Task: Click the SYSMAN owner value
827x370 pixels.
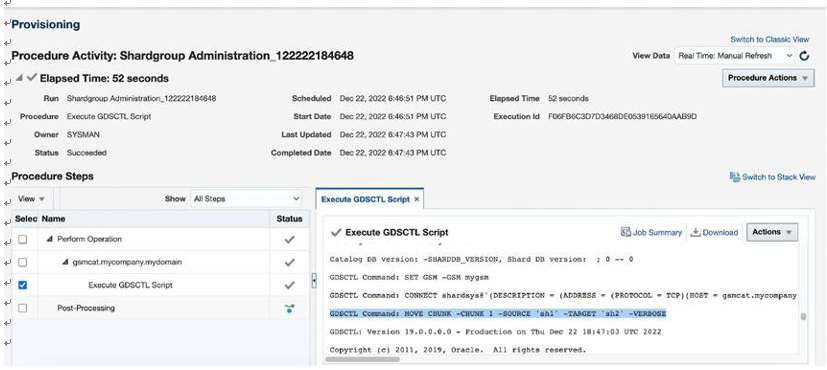Action: pos(83,135)
